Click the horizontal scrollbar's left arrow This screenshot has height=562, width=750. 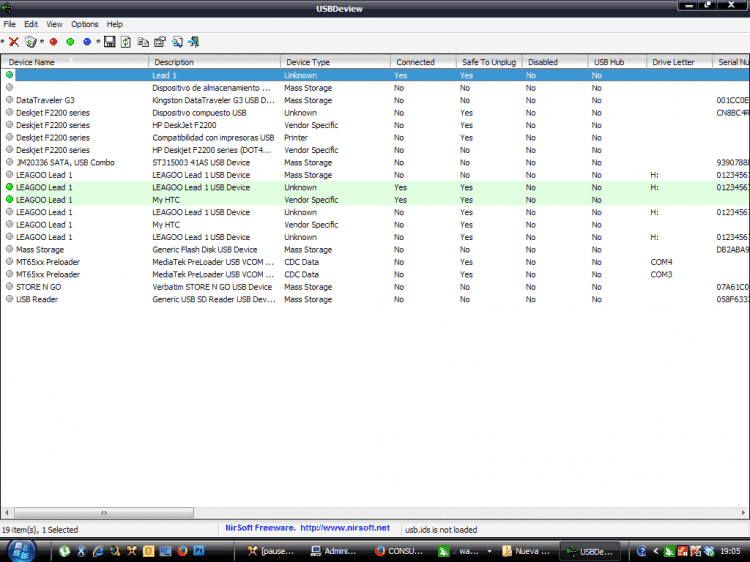point(7,513)
